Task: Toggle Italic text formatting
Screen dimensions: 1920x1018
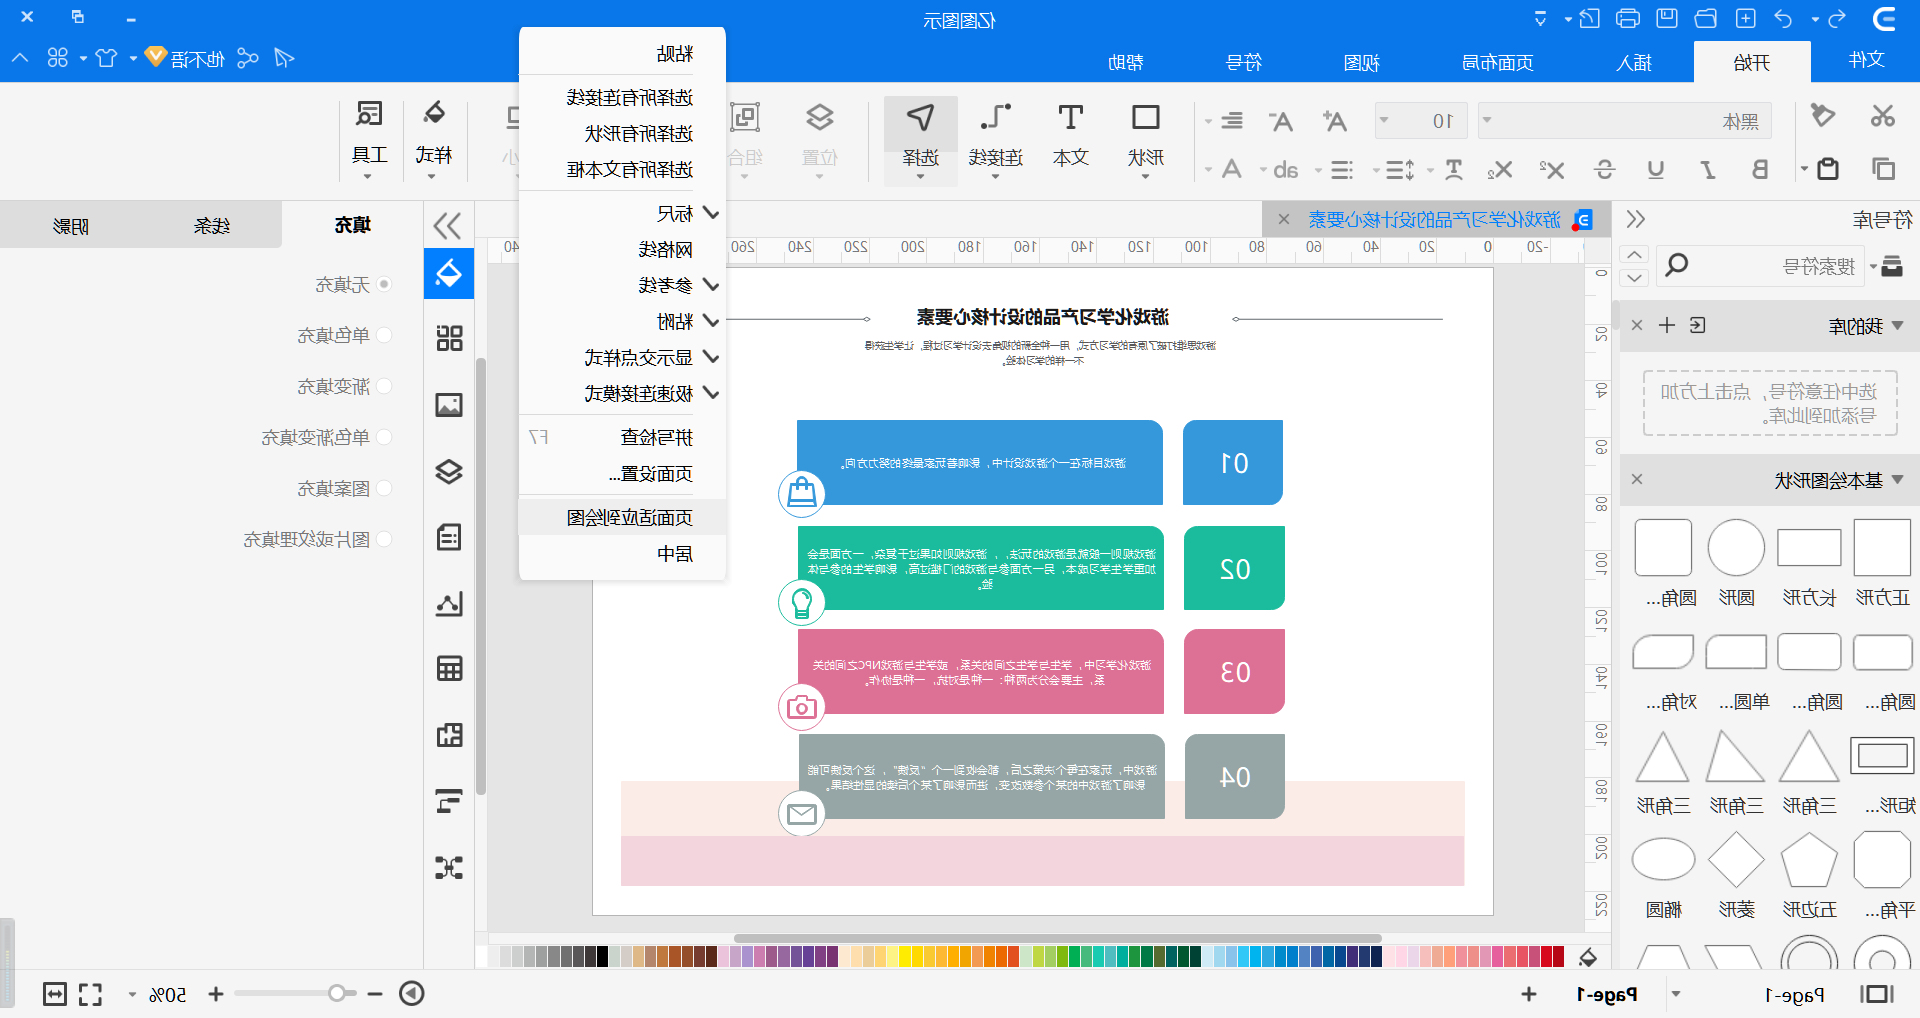Action: coord(1708,170)
